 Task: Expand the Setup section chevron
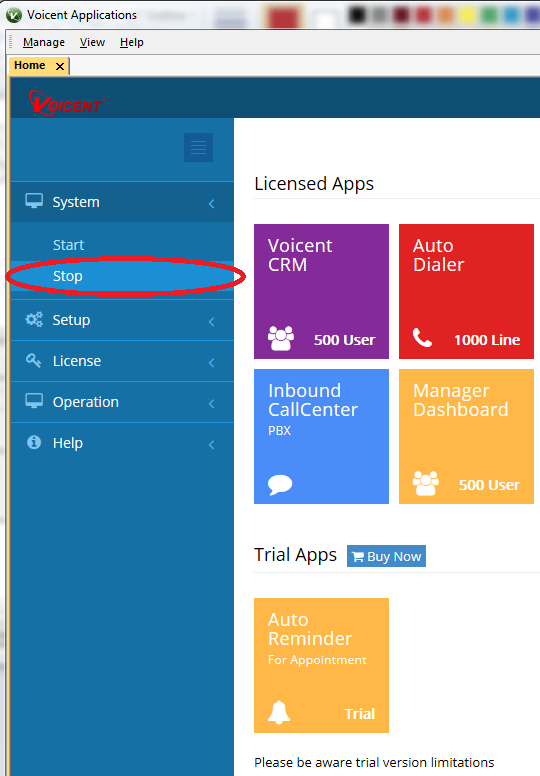(212, 322)
